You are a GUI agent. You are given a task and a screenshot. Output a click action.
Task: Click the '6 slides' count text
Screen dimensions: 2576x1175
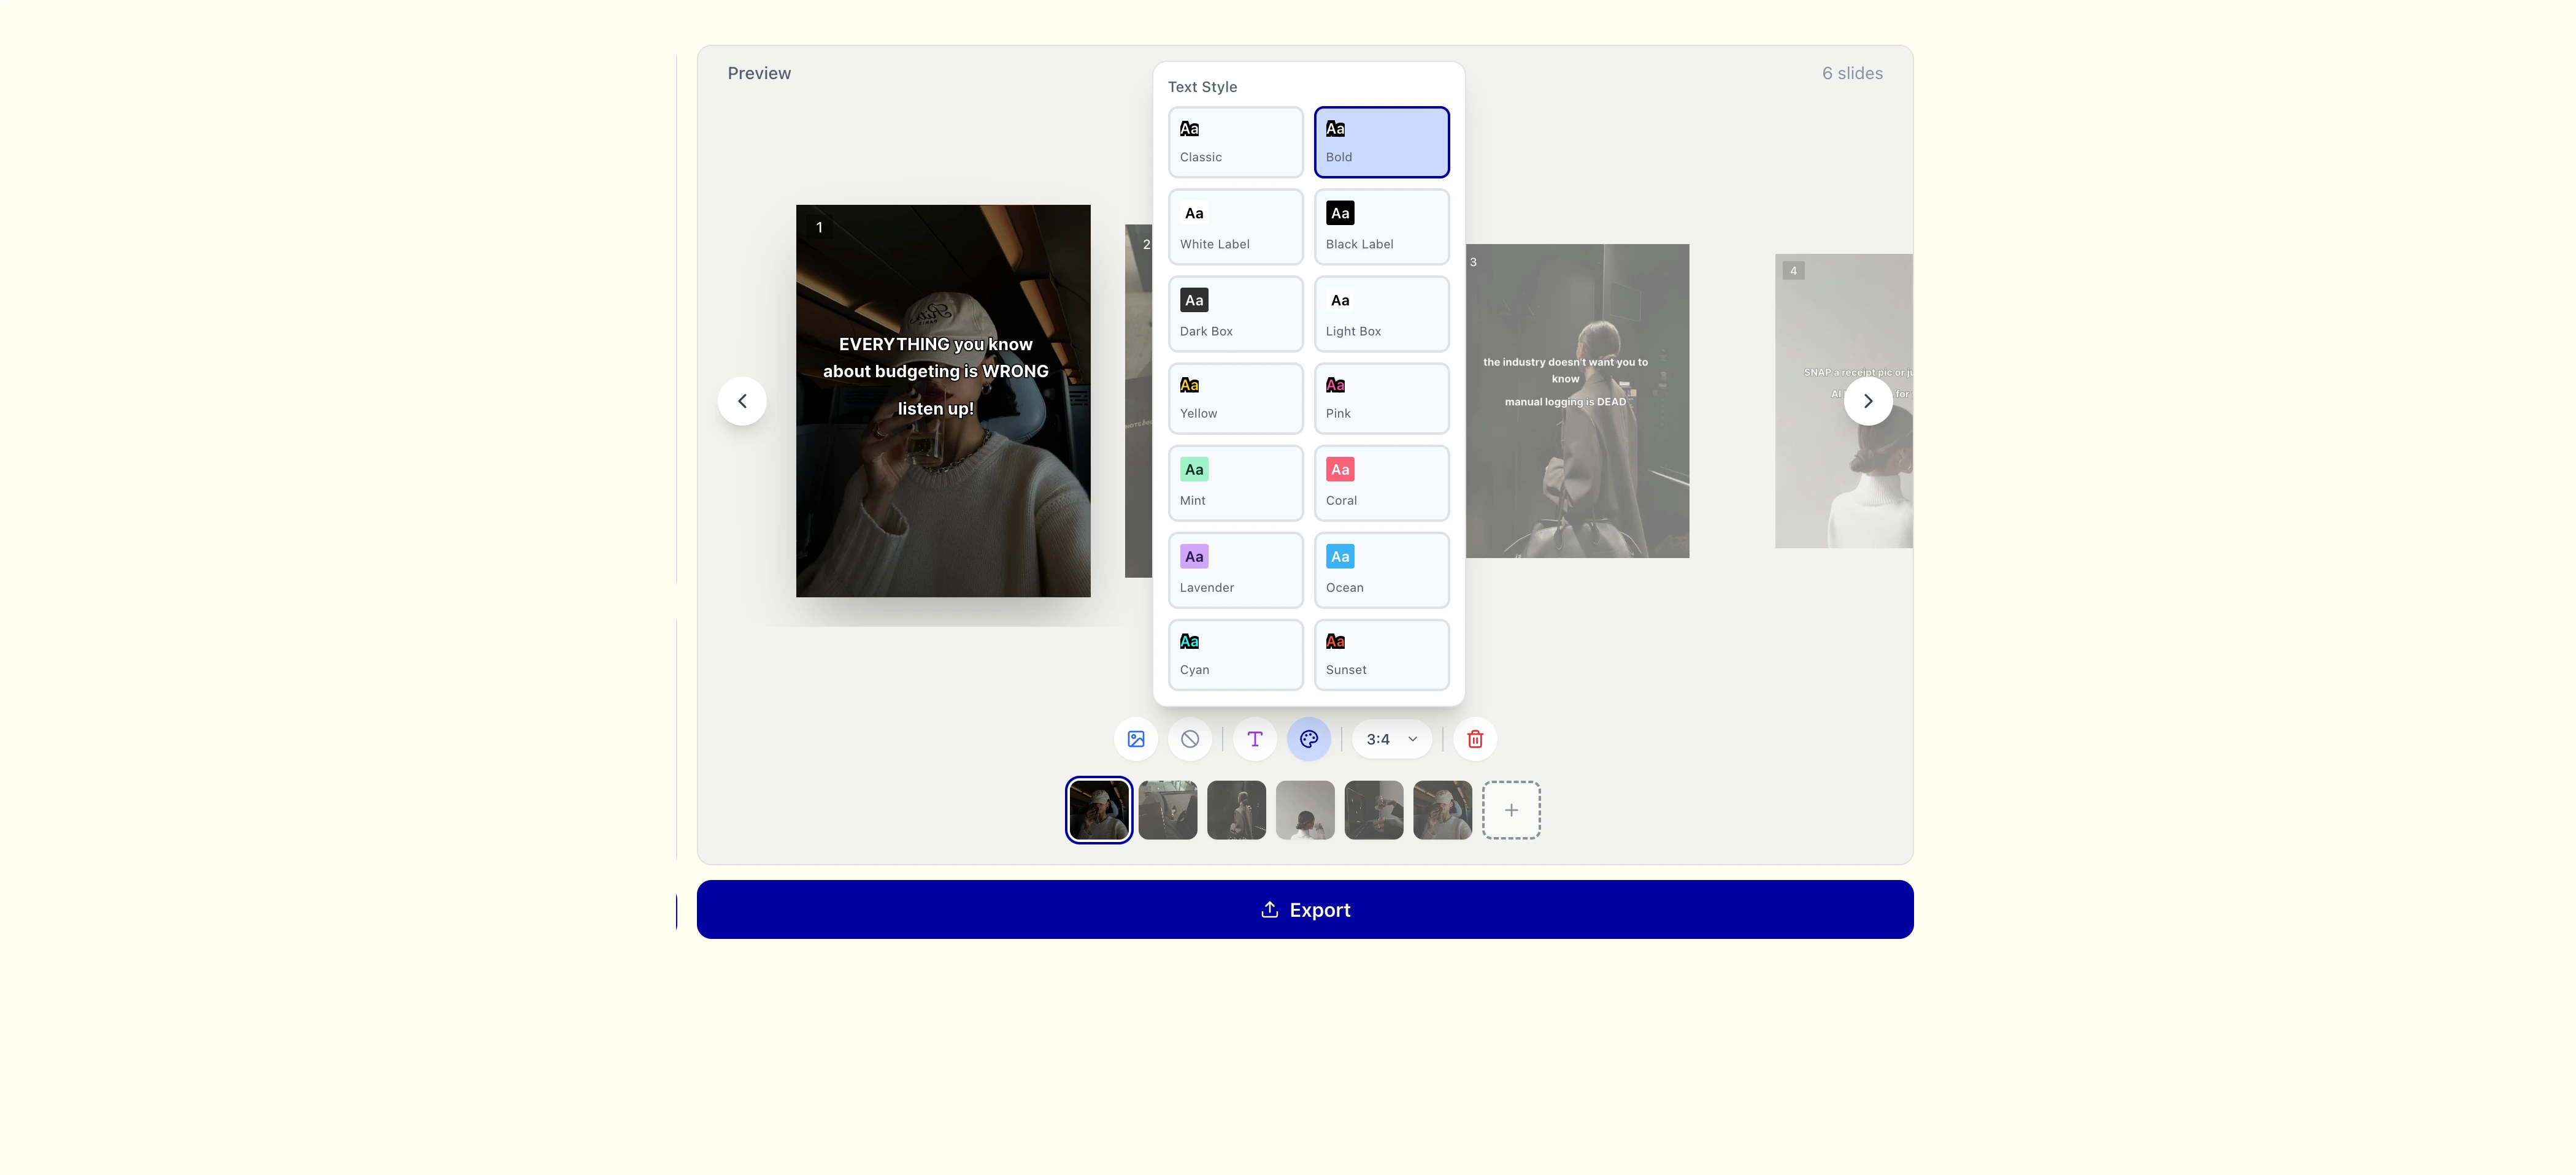pyautogui.click(x=1852, y=73)
